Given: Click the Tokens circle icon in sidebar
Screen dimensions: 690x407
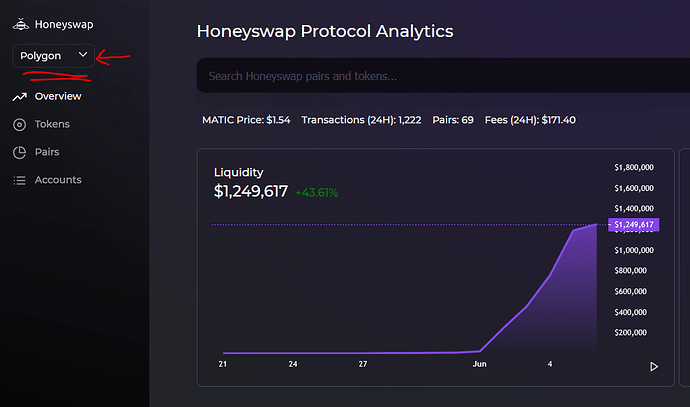Looking at the screenshot, I should (19, 125).
